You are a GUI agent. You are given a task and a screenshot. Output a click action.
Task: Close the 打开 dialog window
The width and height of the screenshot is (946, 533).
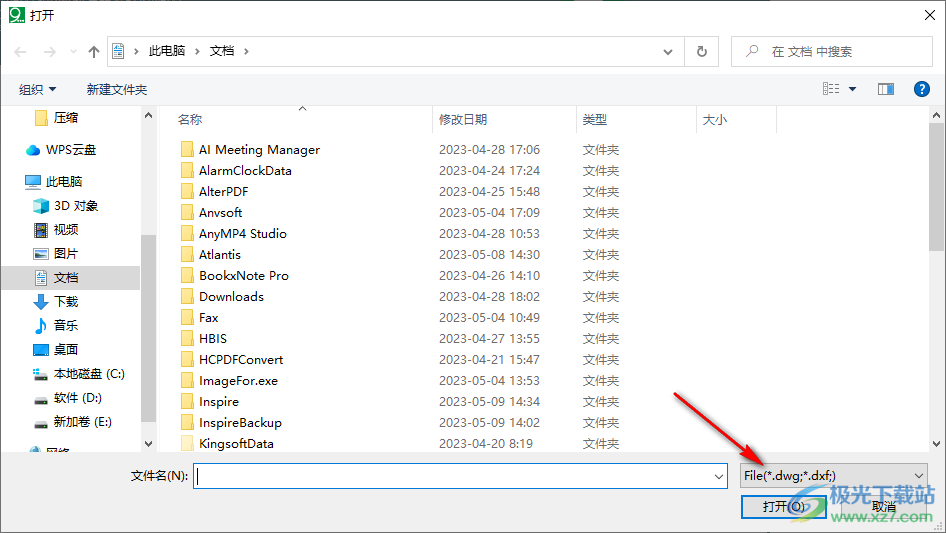pyautogui.click(x=930, y=15)
